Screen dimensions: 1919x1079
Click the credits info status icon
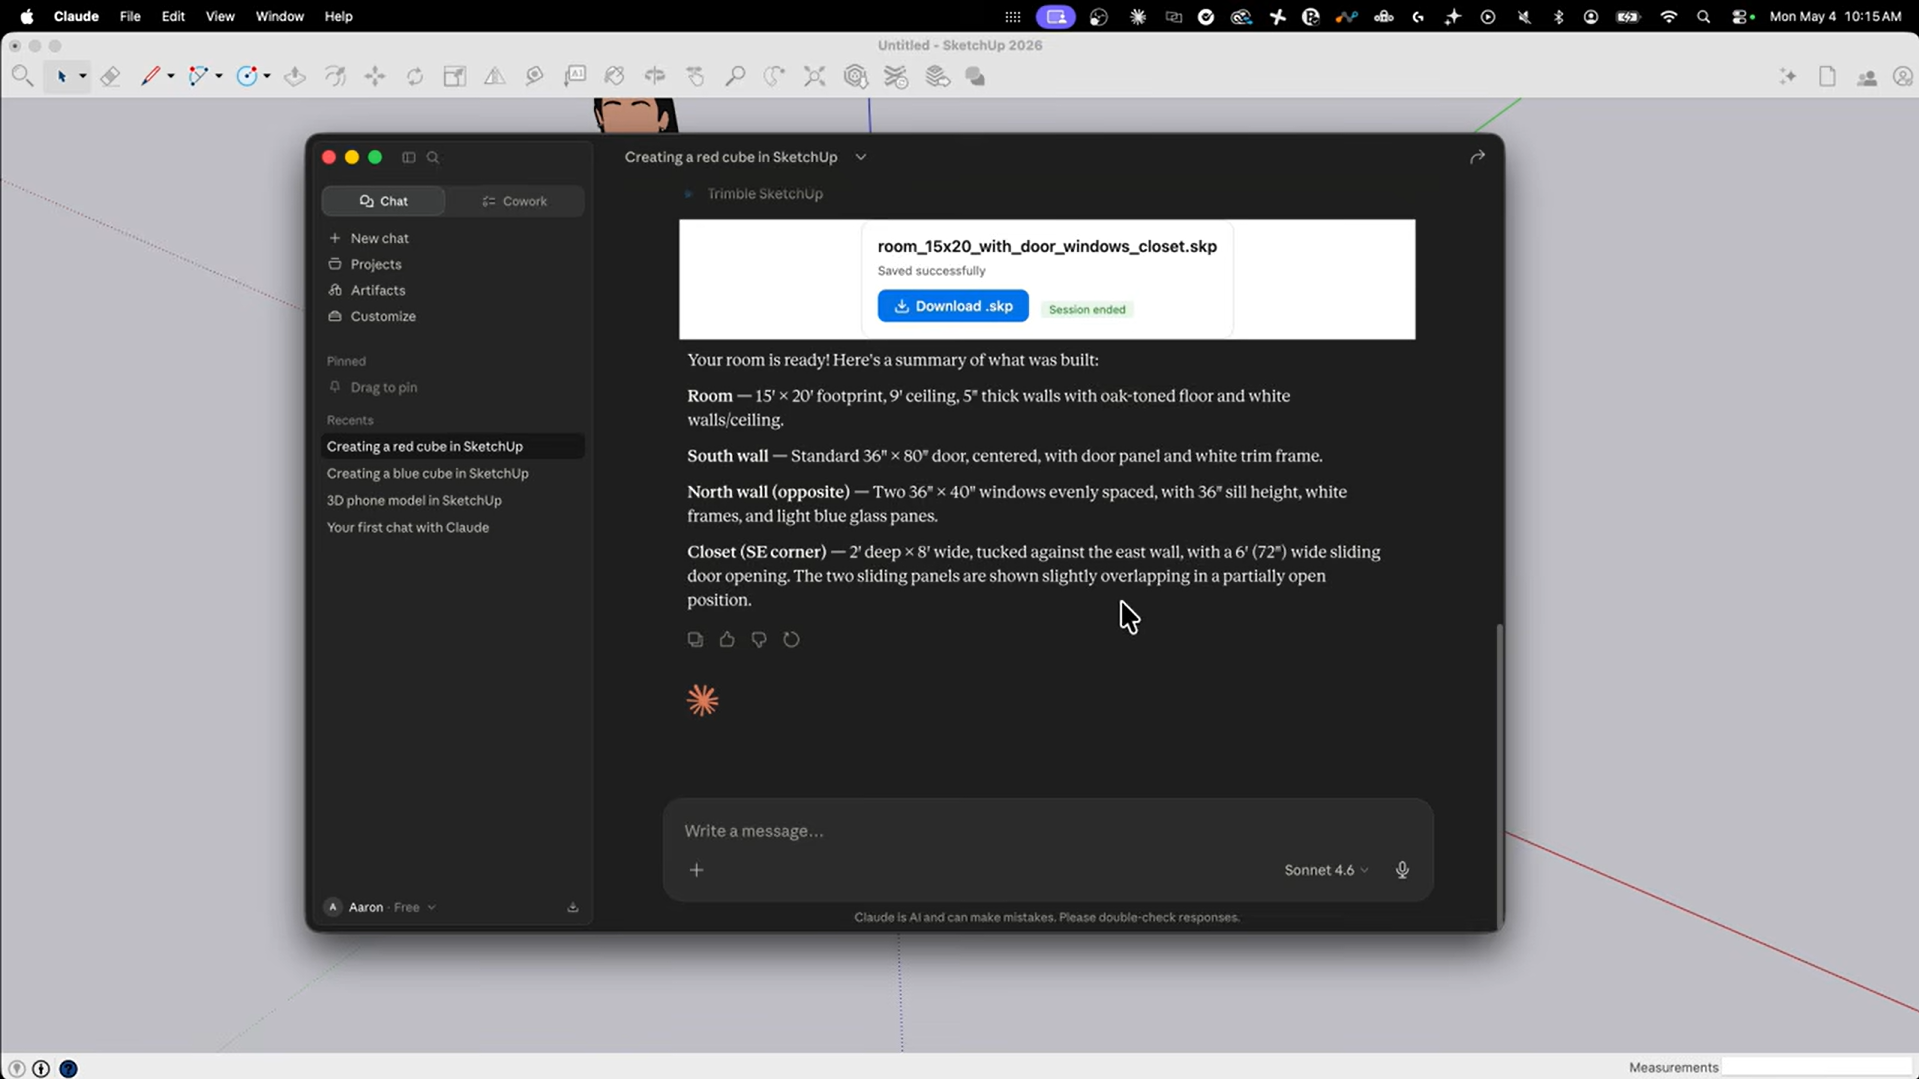(41, 1068)
